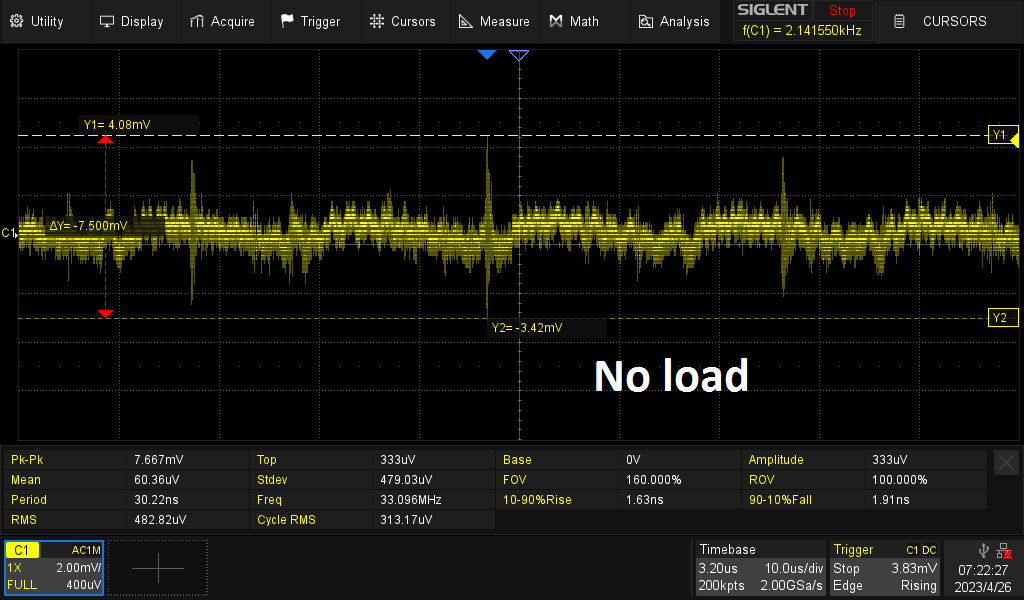Select the Y1 cursor tag
Screen dimensions: 1024x600
1000,134
